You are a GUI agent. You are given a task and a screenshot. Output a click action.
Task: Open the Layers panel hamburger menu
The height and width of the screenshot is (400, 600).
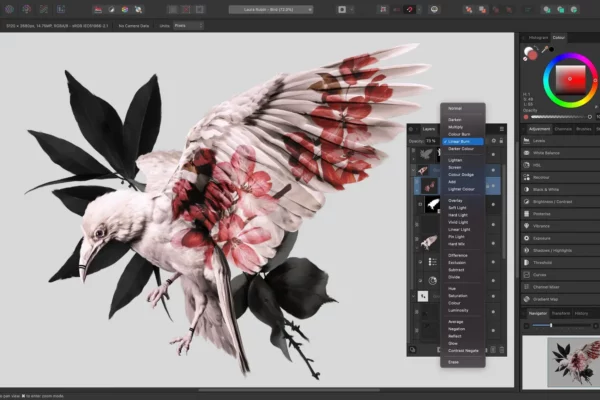[x=502, y=129]
